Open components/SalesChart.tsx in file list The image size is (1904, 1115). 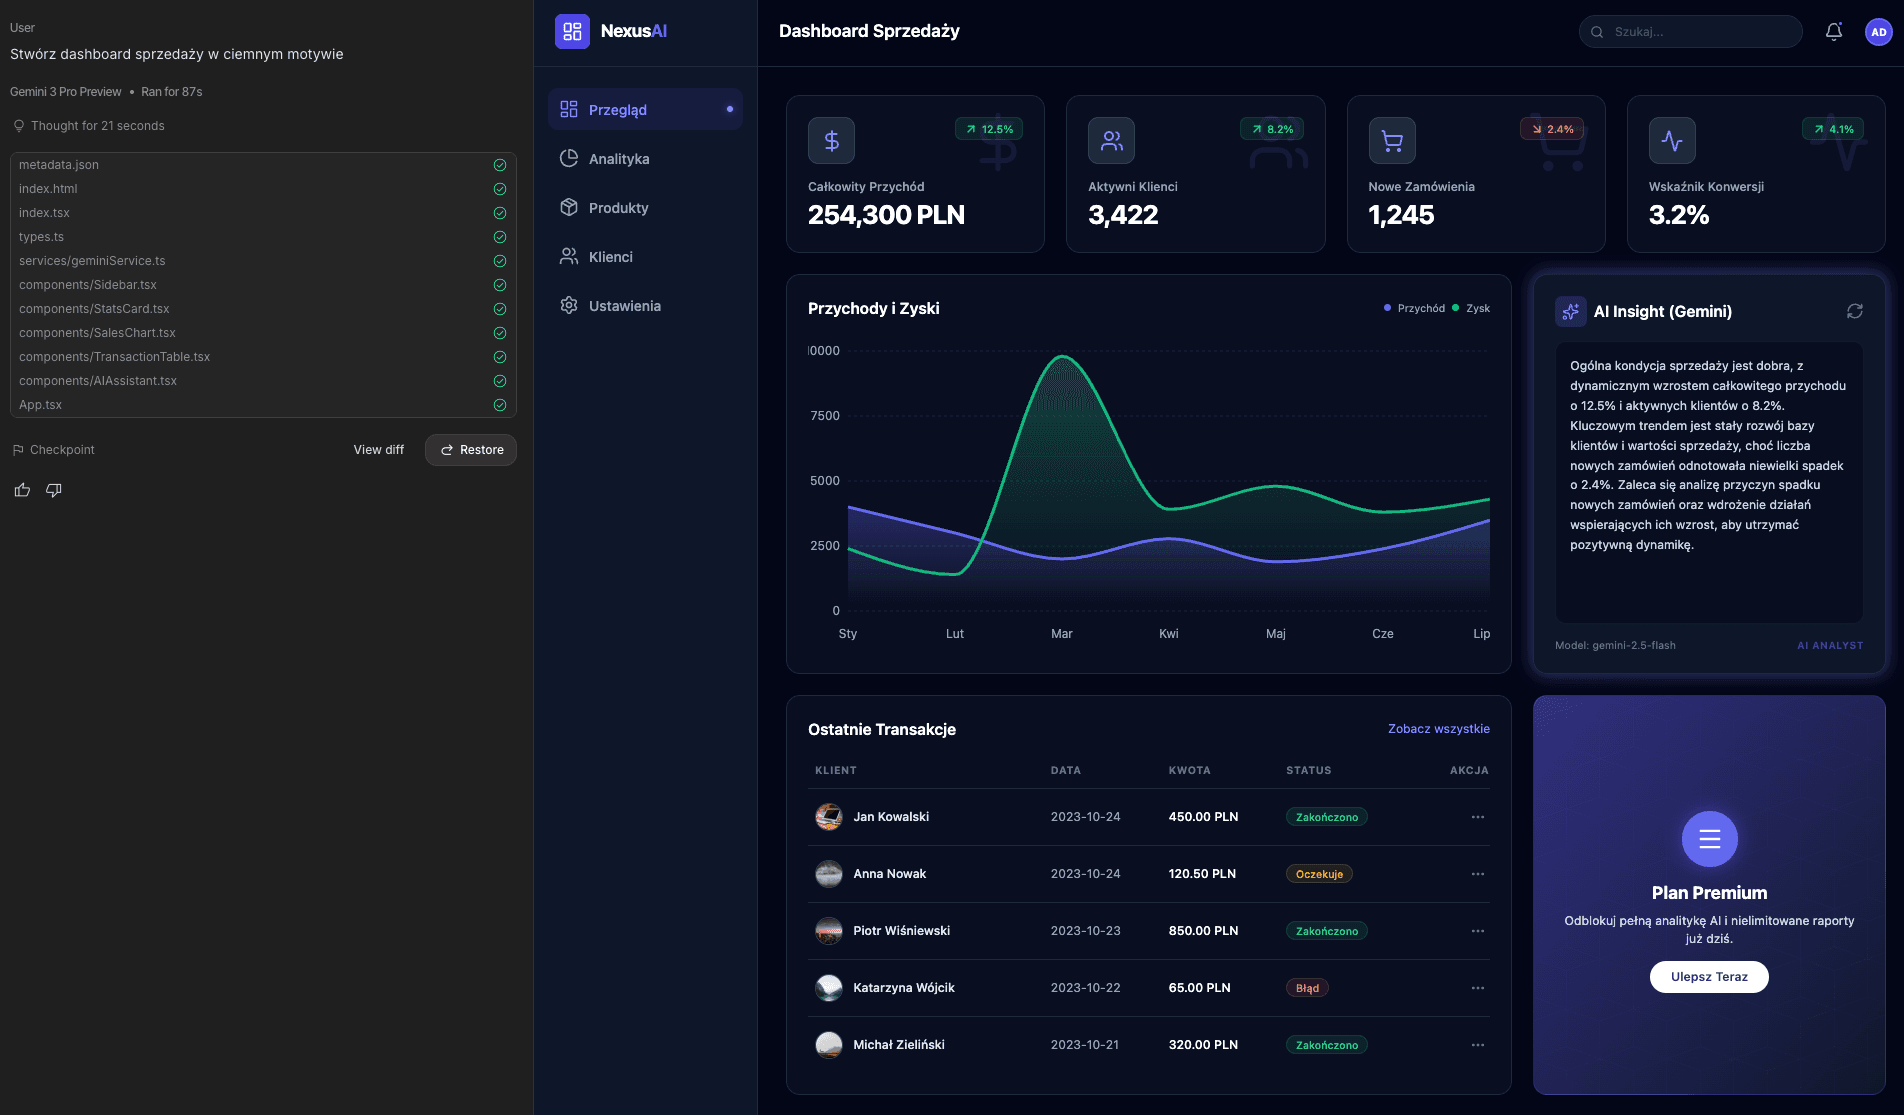pyautogui.click(x=97, y=333)
